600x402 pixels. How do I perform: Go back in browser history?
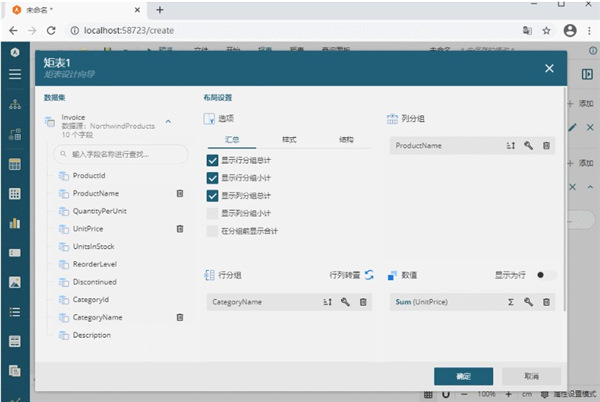(x=13, y=31)
